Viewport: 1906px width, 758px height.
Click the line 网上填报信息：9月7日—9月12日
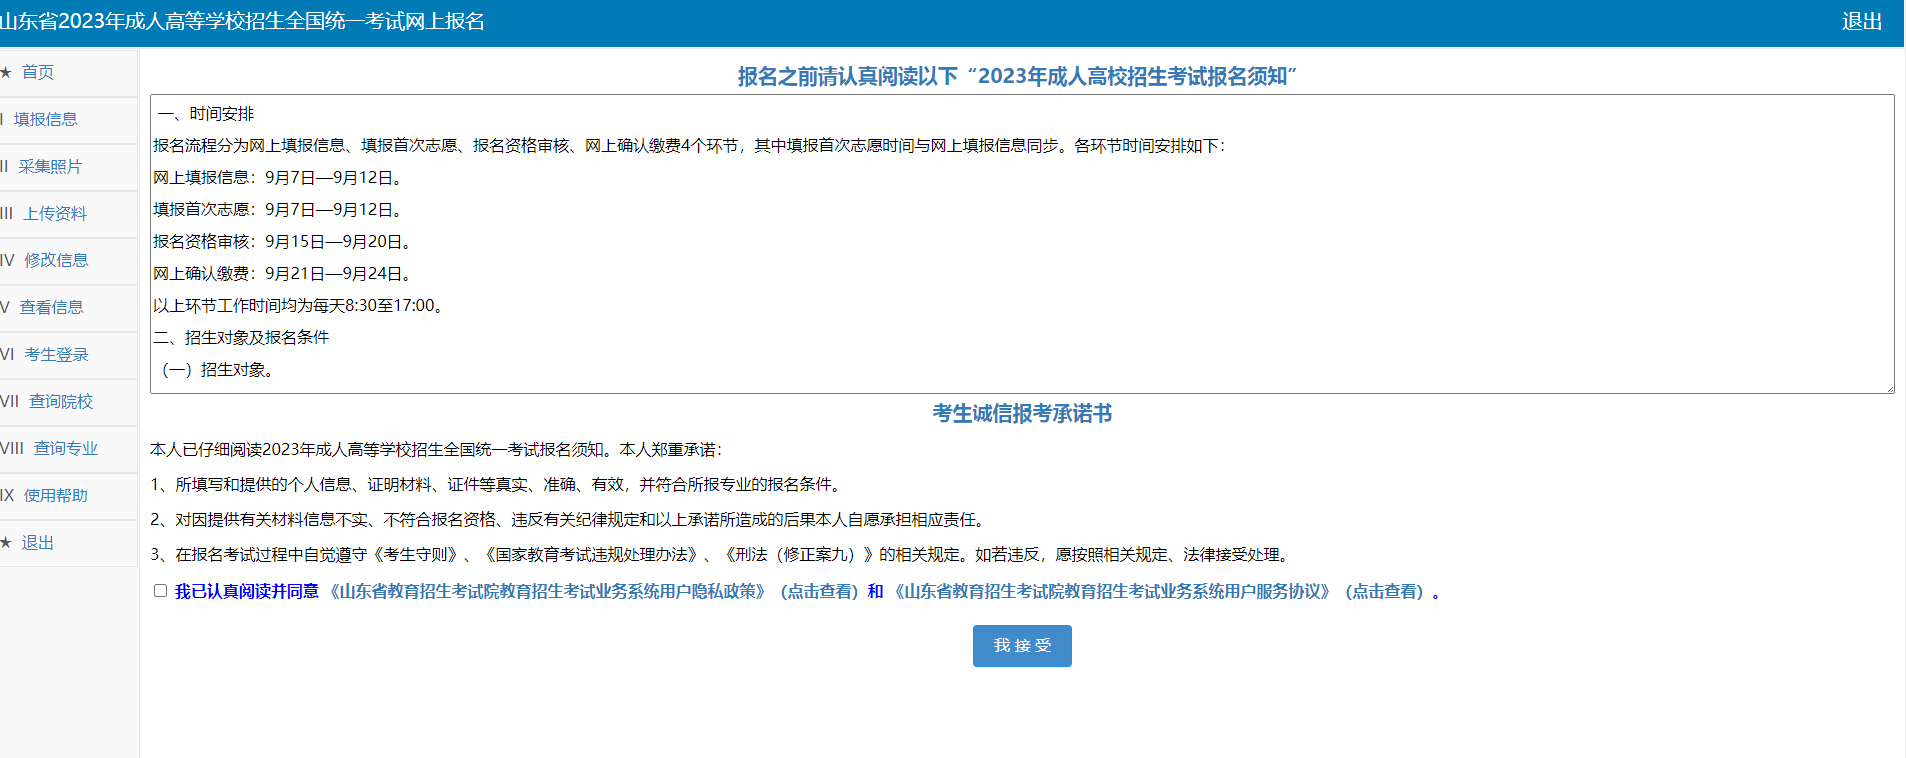pyautogui.click(x=279, y=178)
